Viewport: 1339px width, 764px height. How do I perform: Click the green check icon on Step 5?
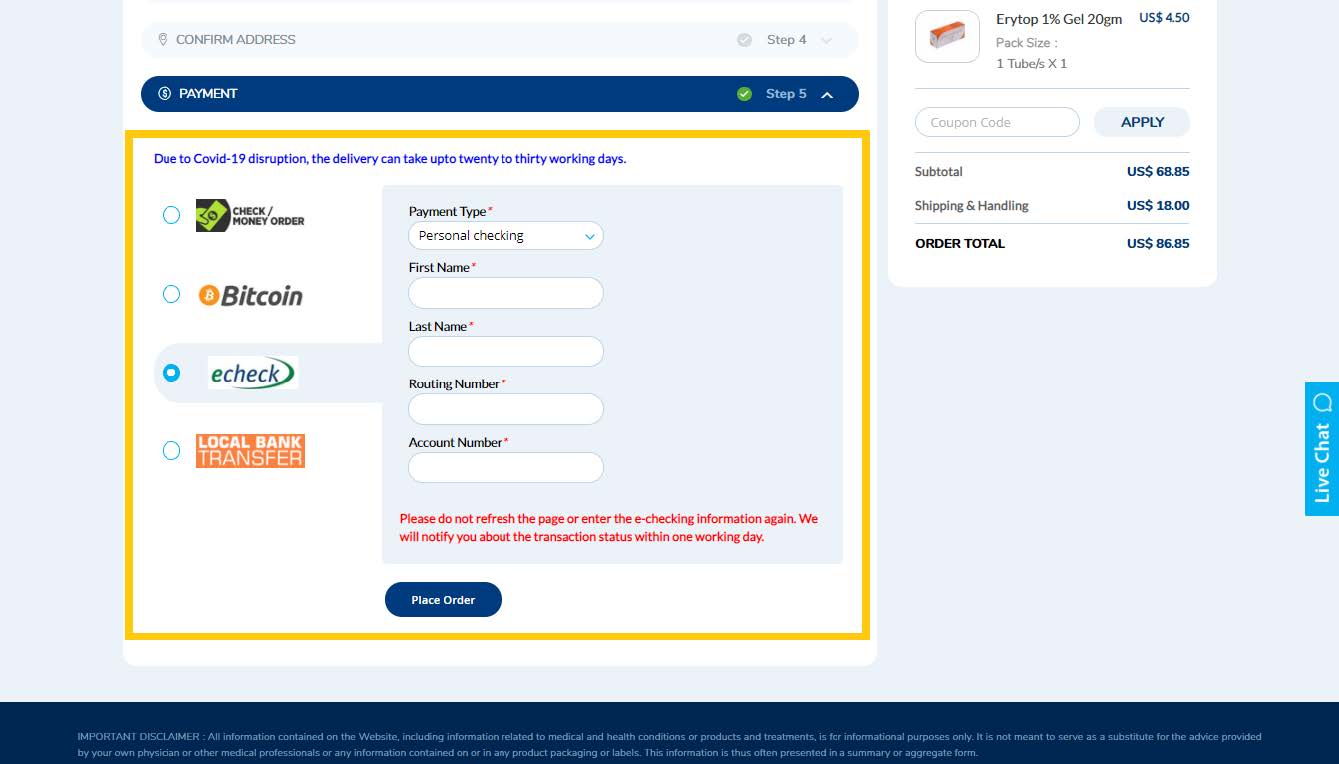[x=744, y=94]
